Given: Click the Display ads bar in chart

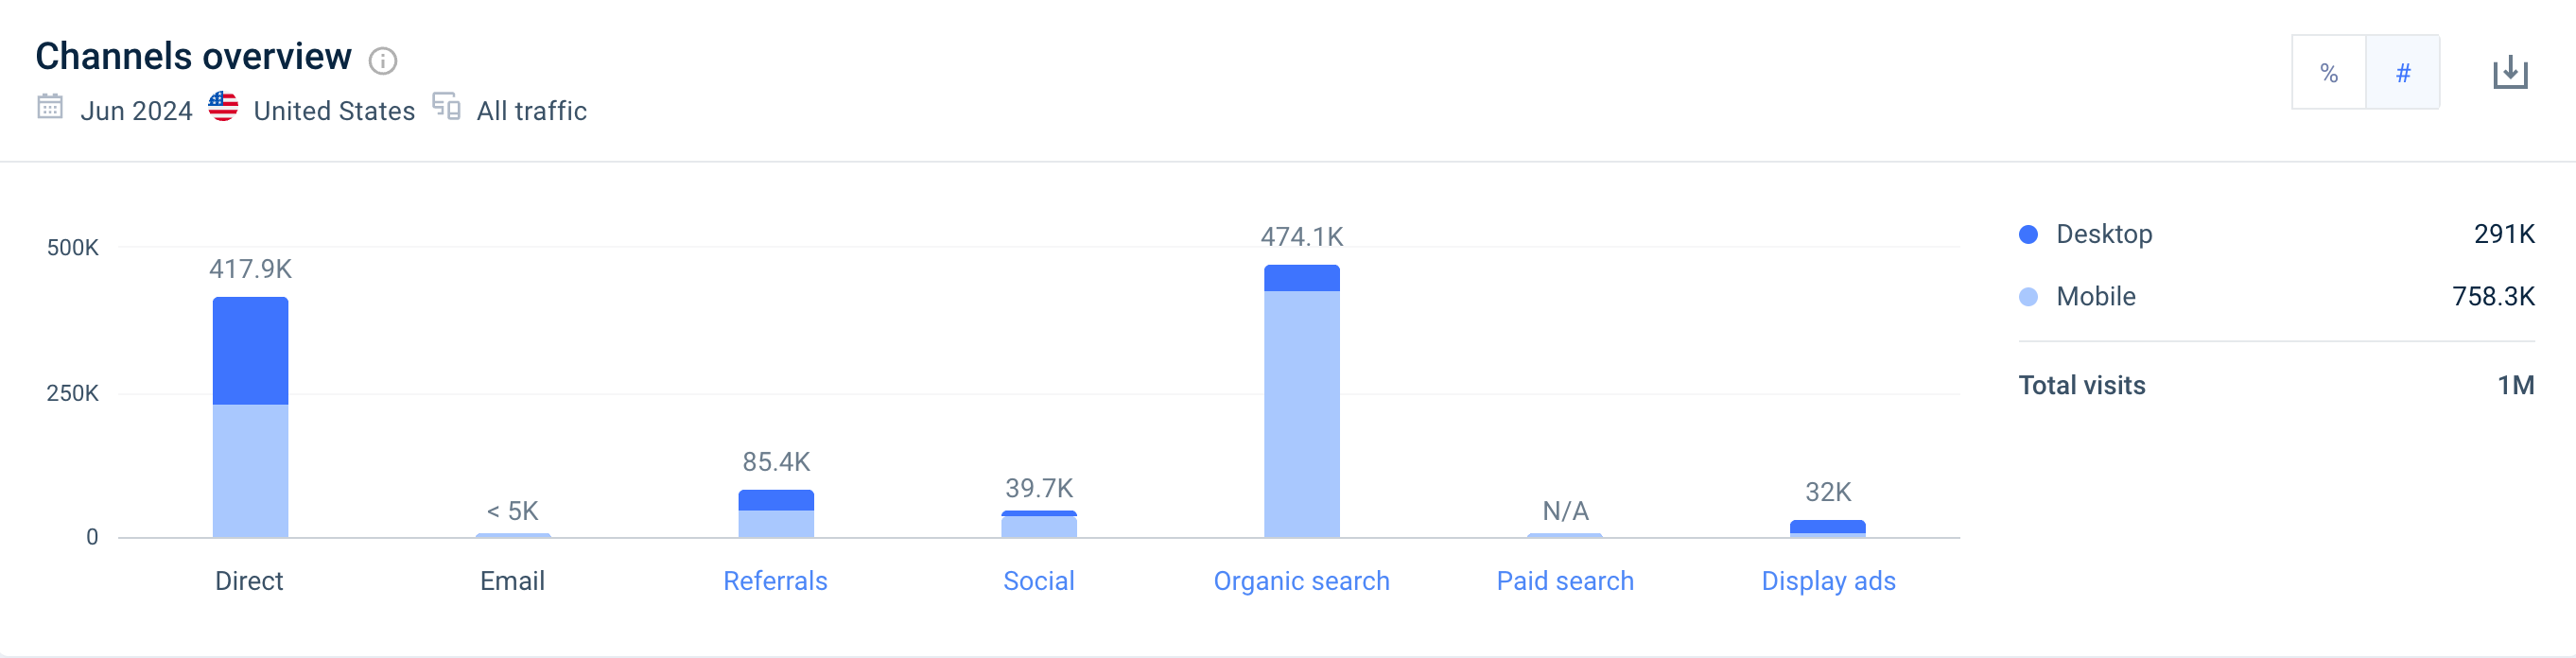Looking at the screenshot, I should point(1827,528).
